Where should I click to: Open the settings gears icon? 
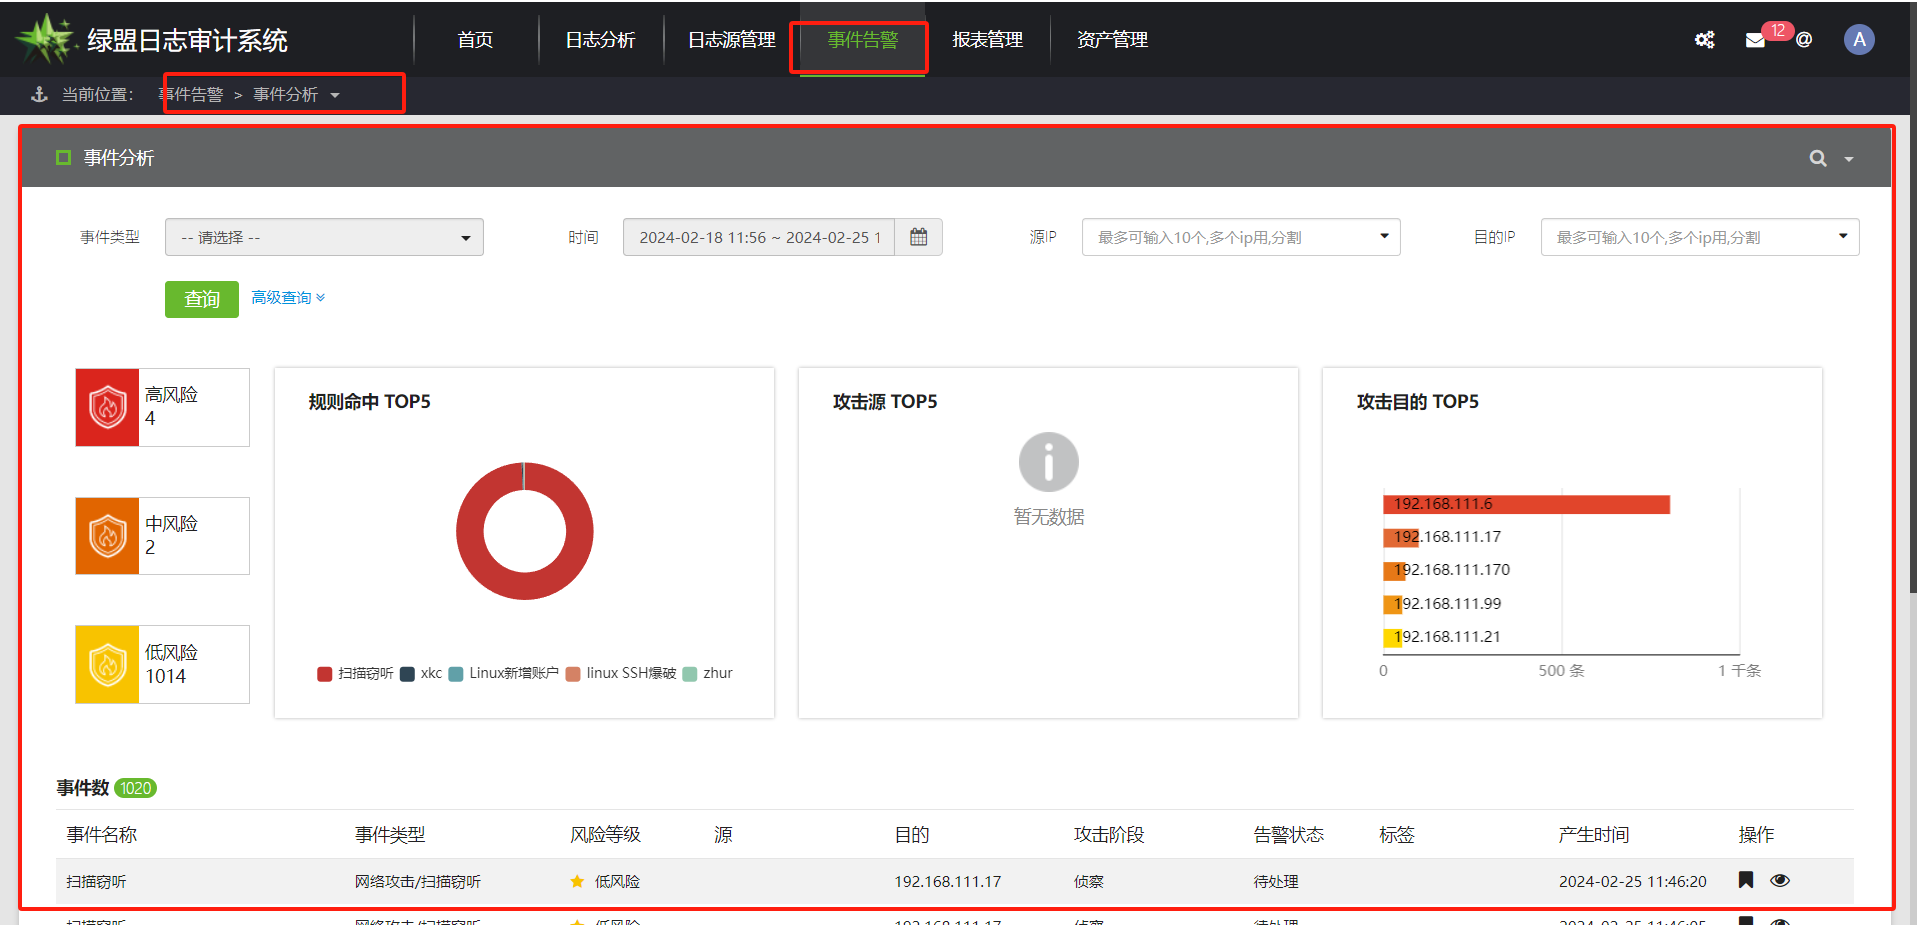click(1704, 40)
